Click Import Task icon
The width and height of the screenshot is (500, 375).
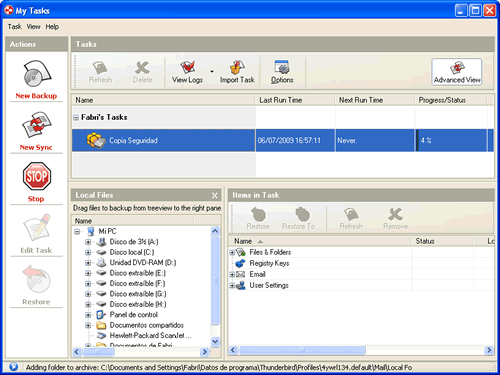point(237,72)
